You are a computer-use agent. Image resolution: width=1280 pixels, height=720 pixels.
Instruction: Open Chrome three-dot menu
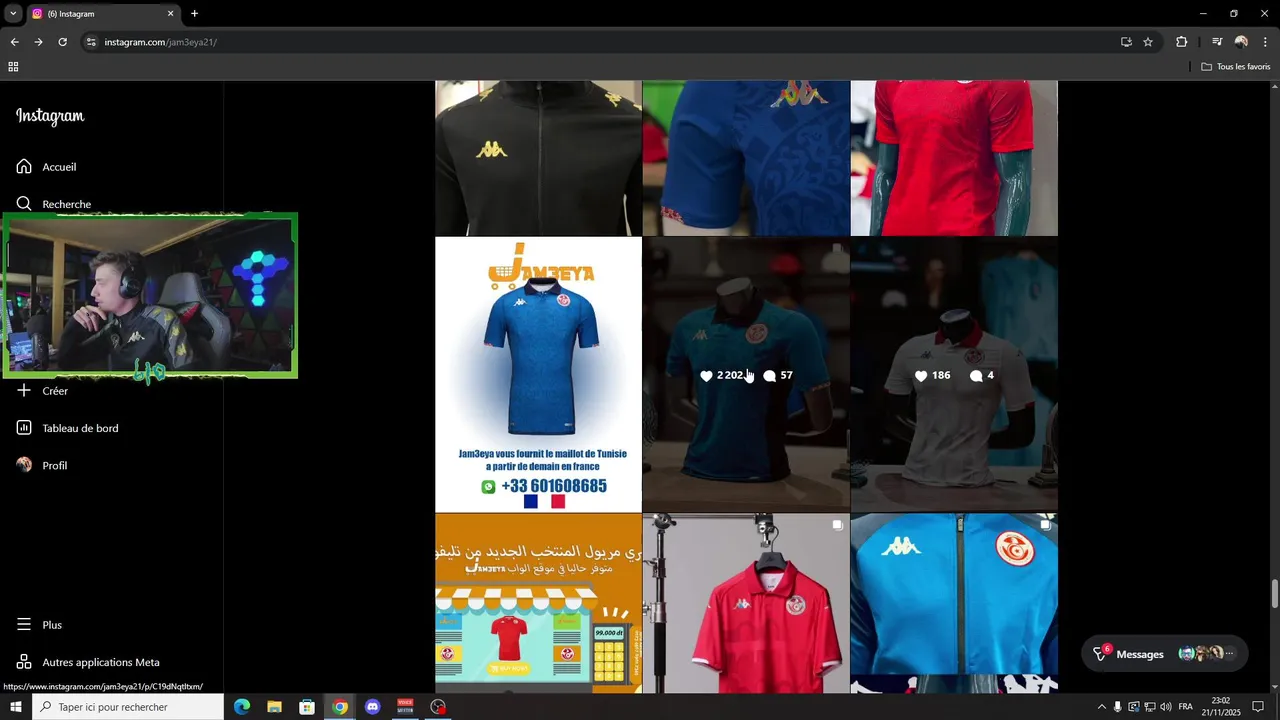coord(1266,42)
